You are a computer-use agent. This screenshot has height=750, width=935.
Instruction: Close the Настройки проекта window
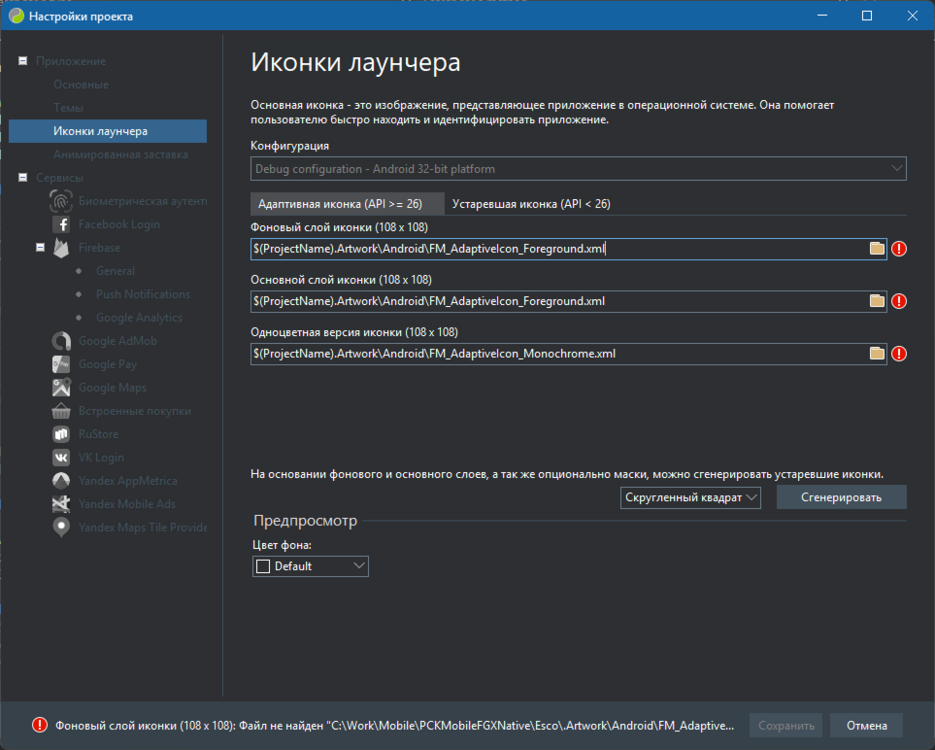pos(912,16)
